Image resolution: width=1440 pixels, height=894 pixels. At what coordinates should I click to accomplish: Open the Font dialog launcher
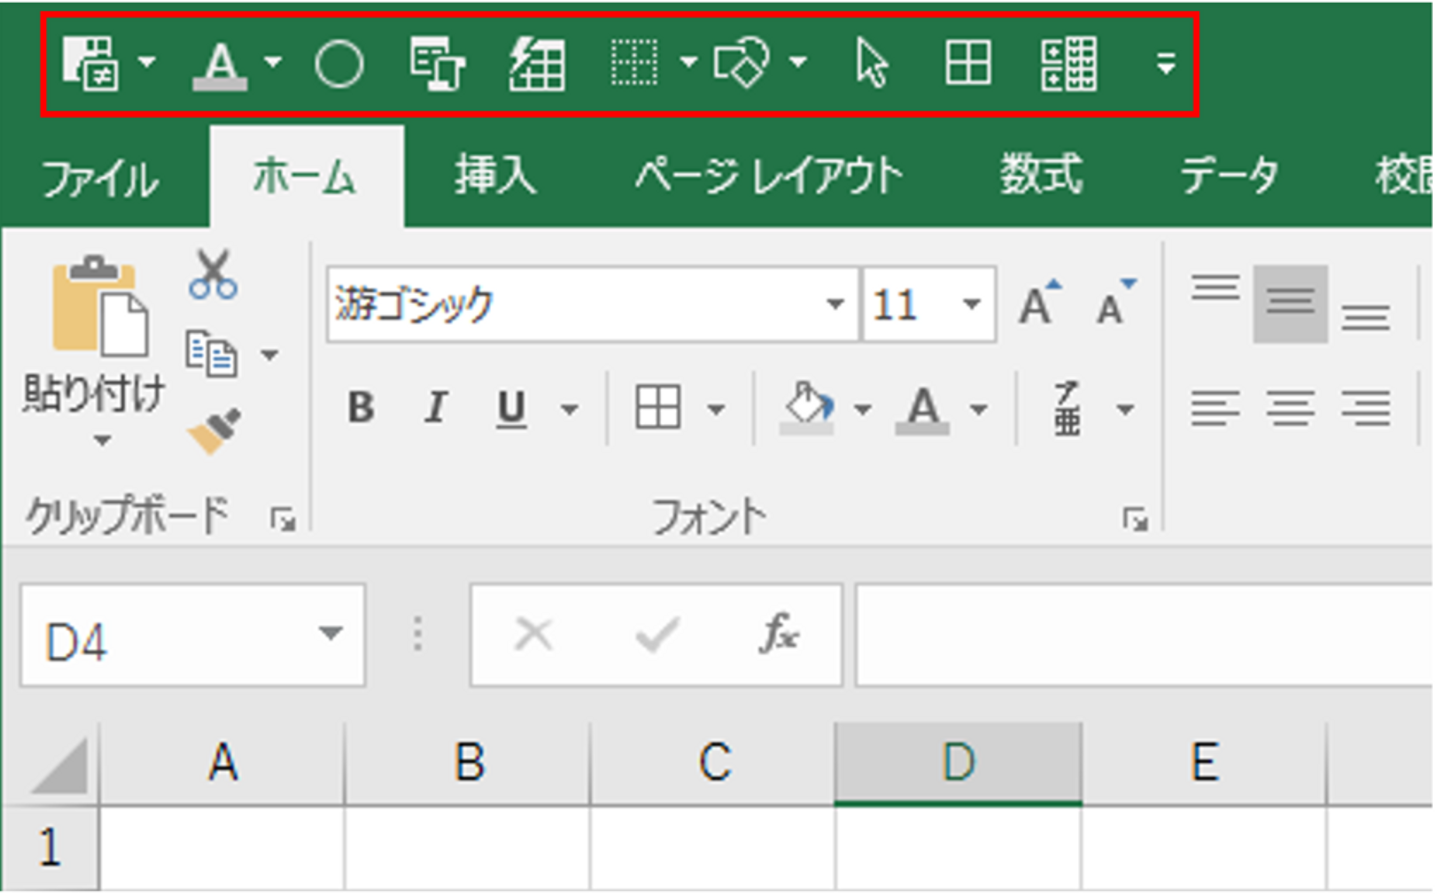pos(1134,519)
